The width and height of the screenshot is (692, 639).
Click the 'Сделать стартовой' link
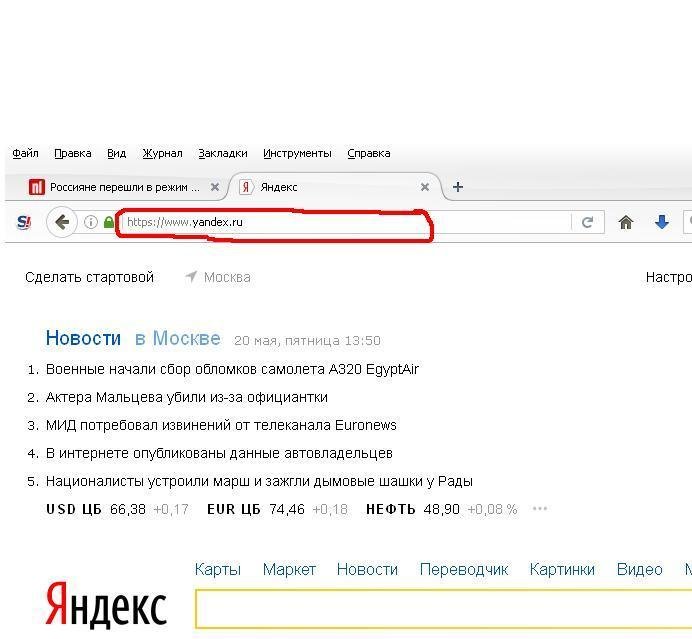(89, 277)
